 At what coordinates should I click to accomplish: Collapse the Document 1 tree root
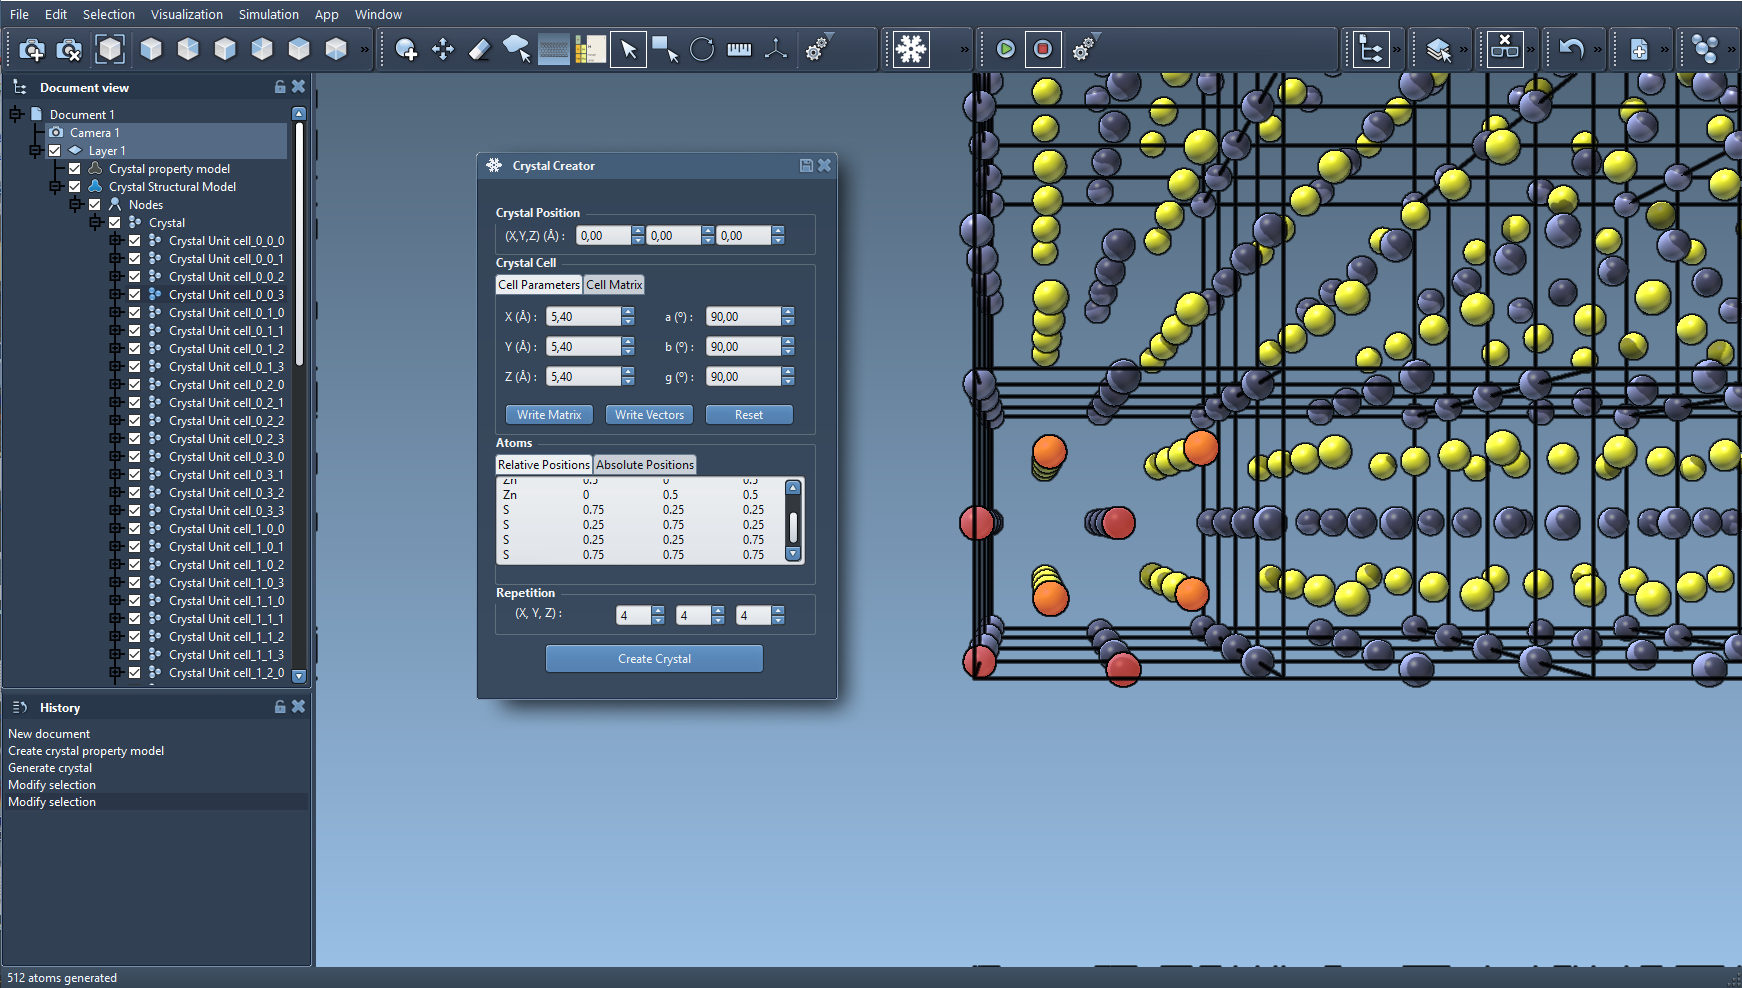15,115
